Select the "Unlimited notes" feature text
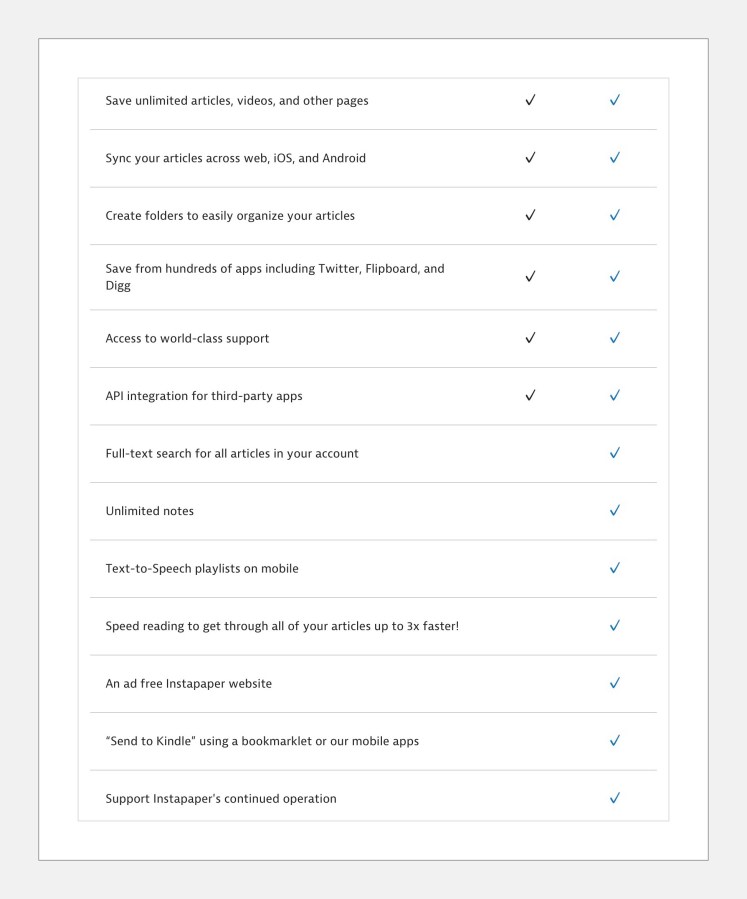 tap(149, 511)
